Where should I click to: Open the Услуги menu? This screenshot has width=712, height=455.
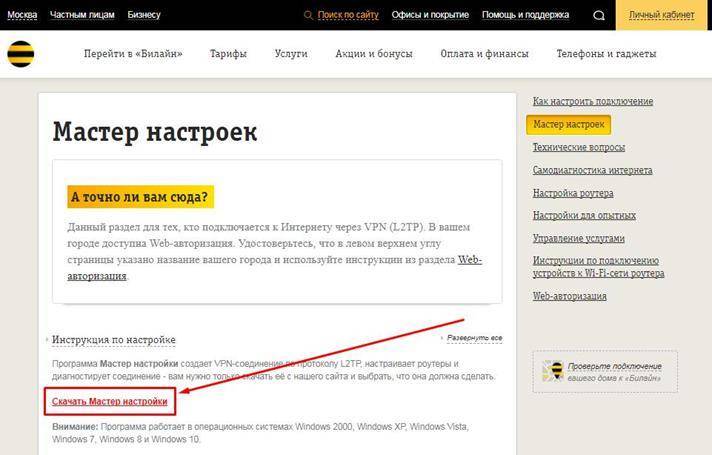pos(291,54)
